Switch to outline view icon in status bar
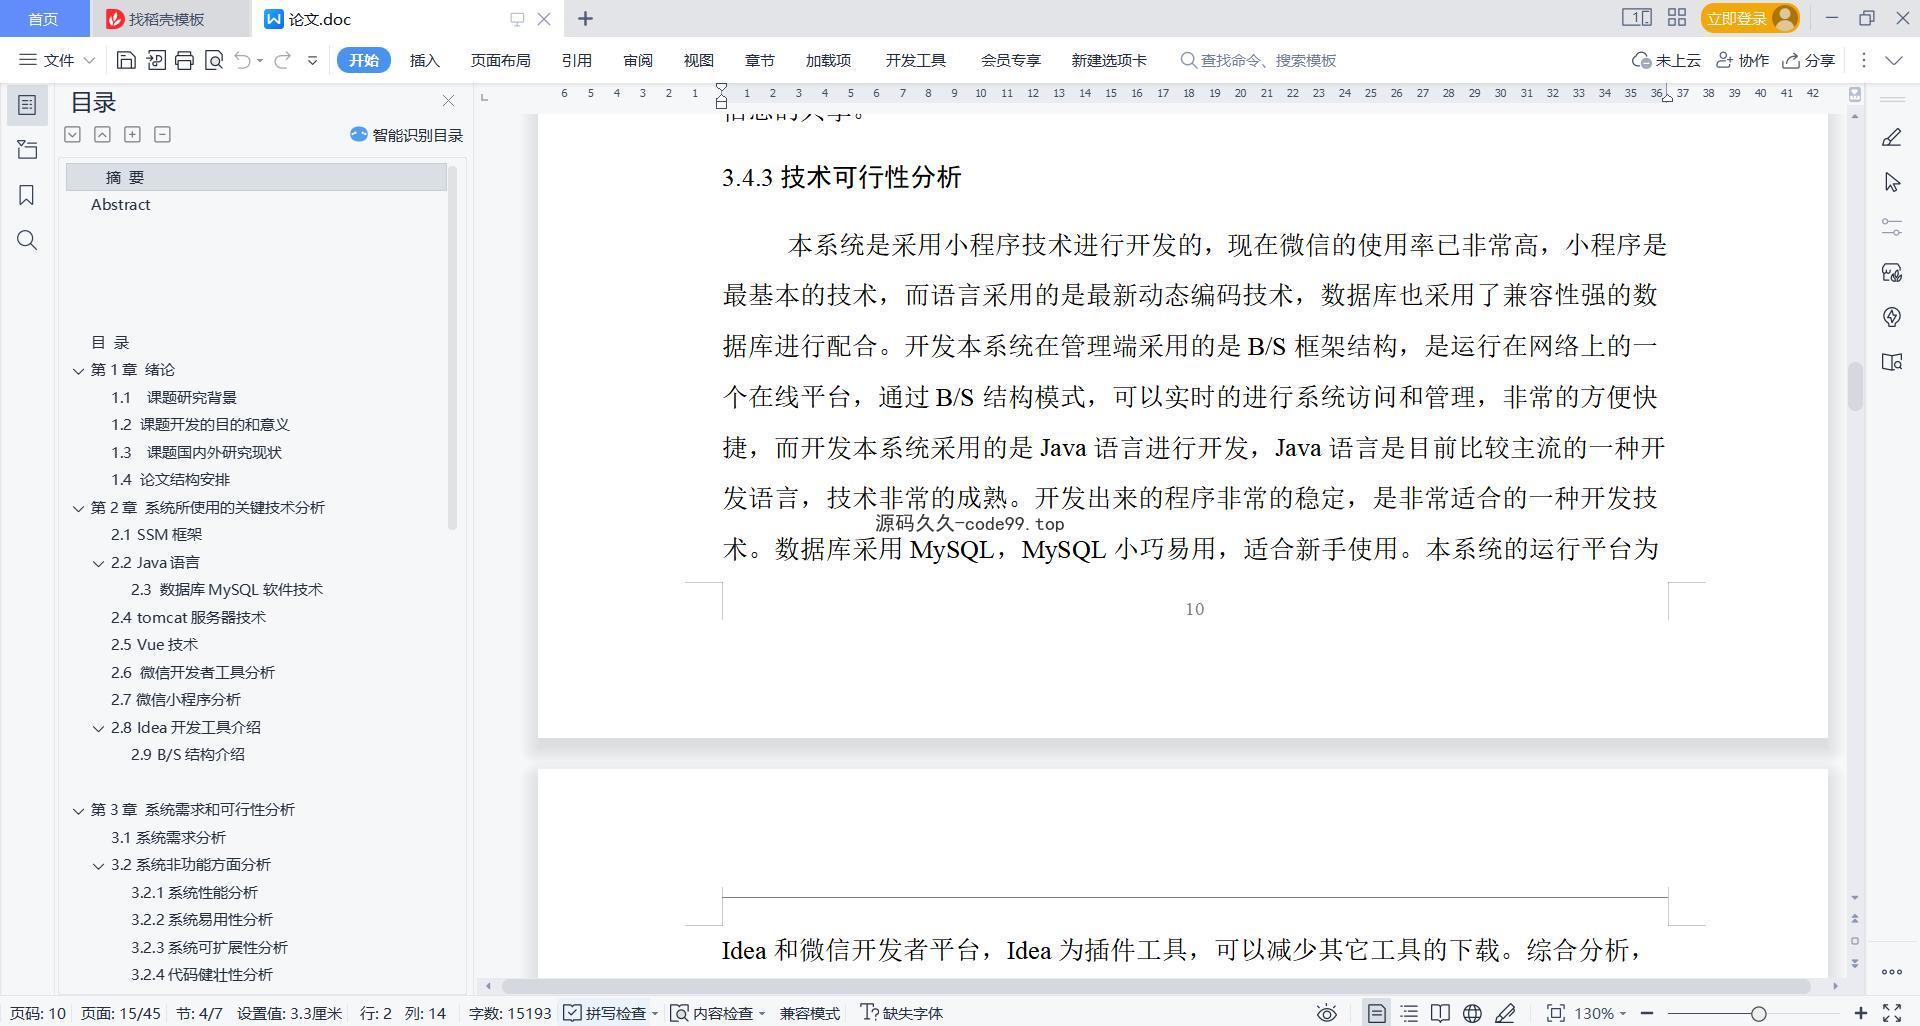The image size is (1920, 1026). 1409,1013
